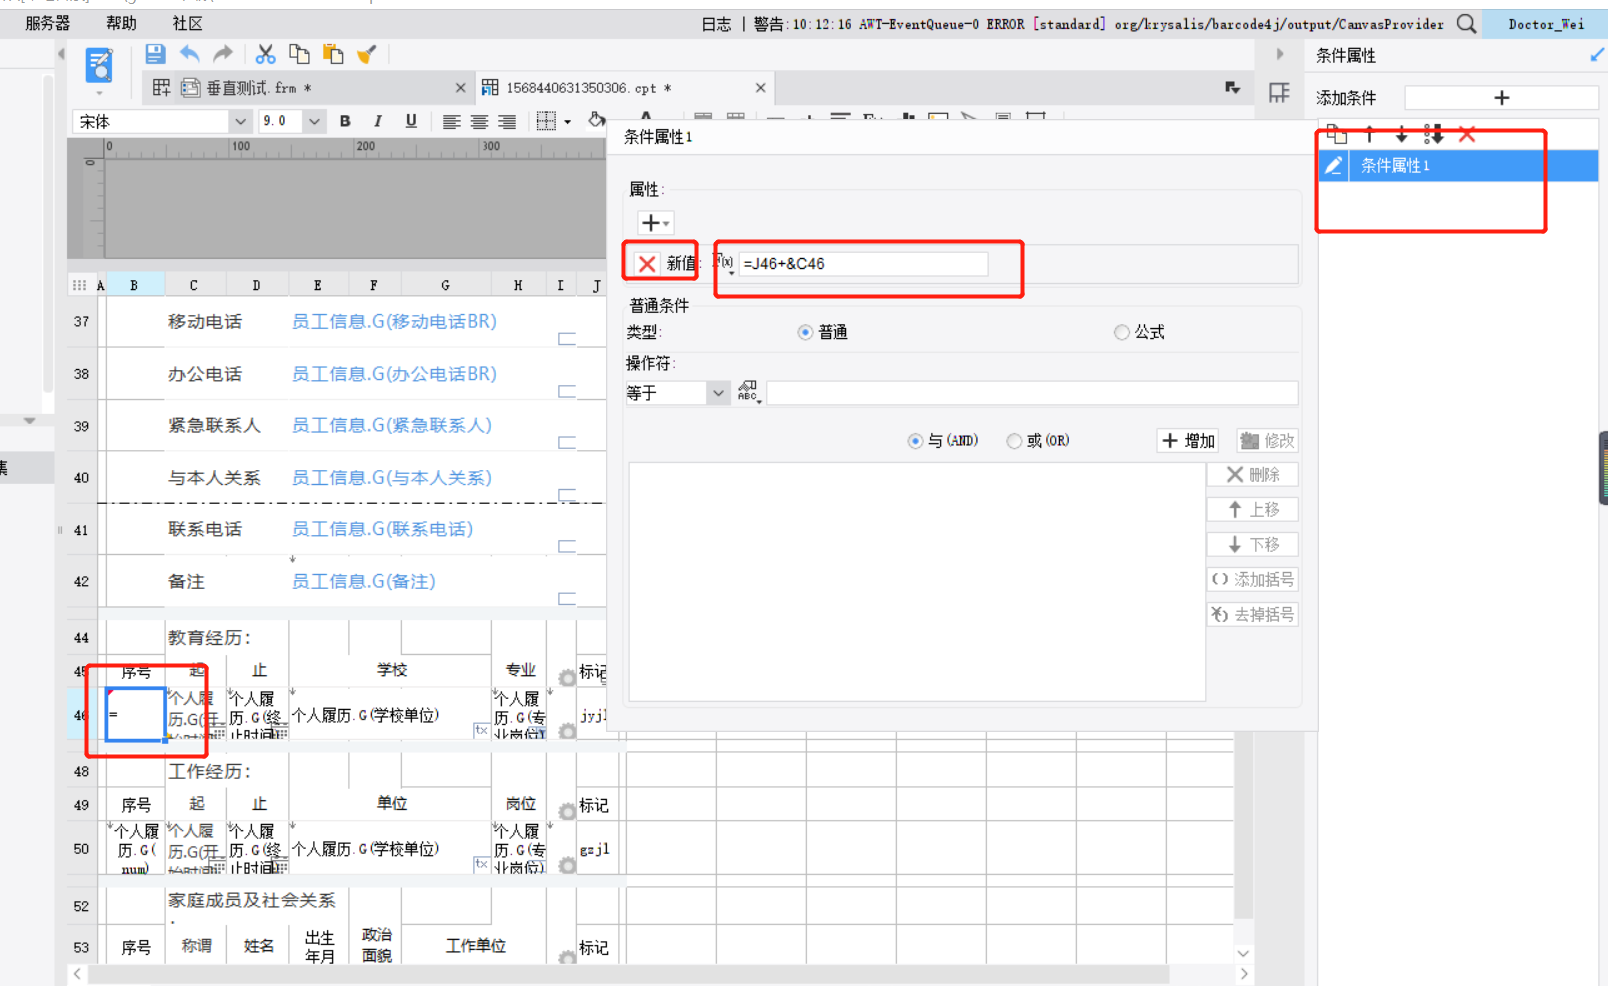Save the report with the disk icon
Viewport: 1608px width, 986px height.
coord(155,54)
